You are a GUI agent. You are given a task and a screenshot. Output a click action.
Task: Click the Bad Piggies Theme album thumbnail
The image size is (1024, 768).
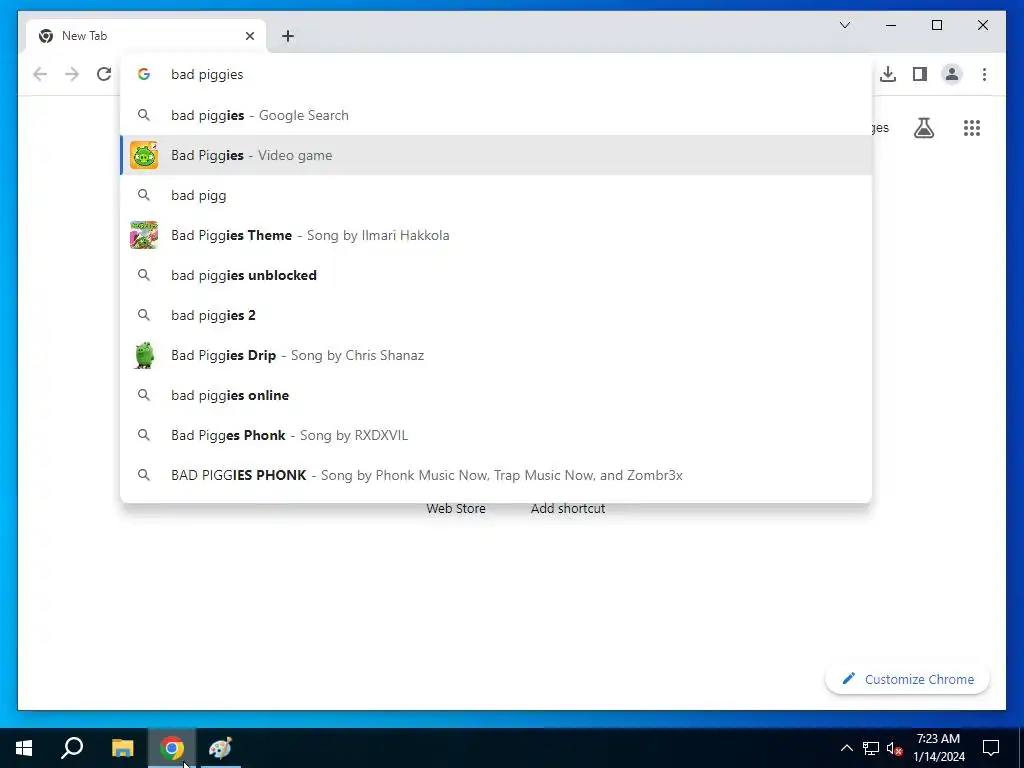click(144, 235)
